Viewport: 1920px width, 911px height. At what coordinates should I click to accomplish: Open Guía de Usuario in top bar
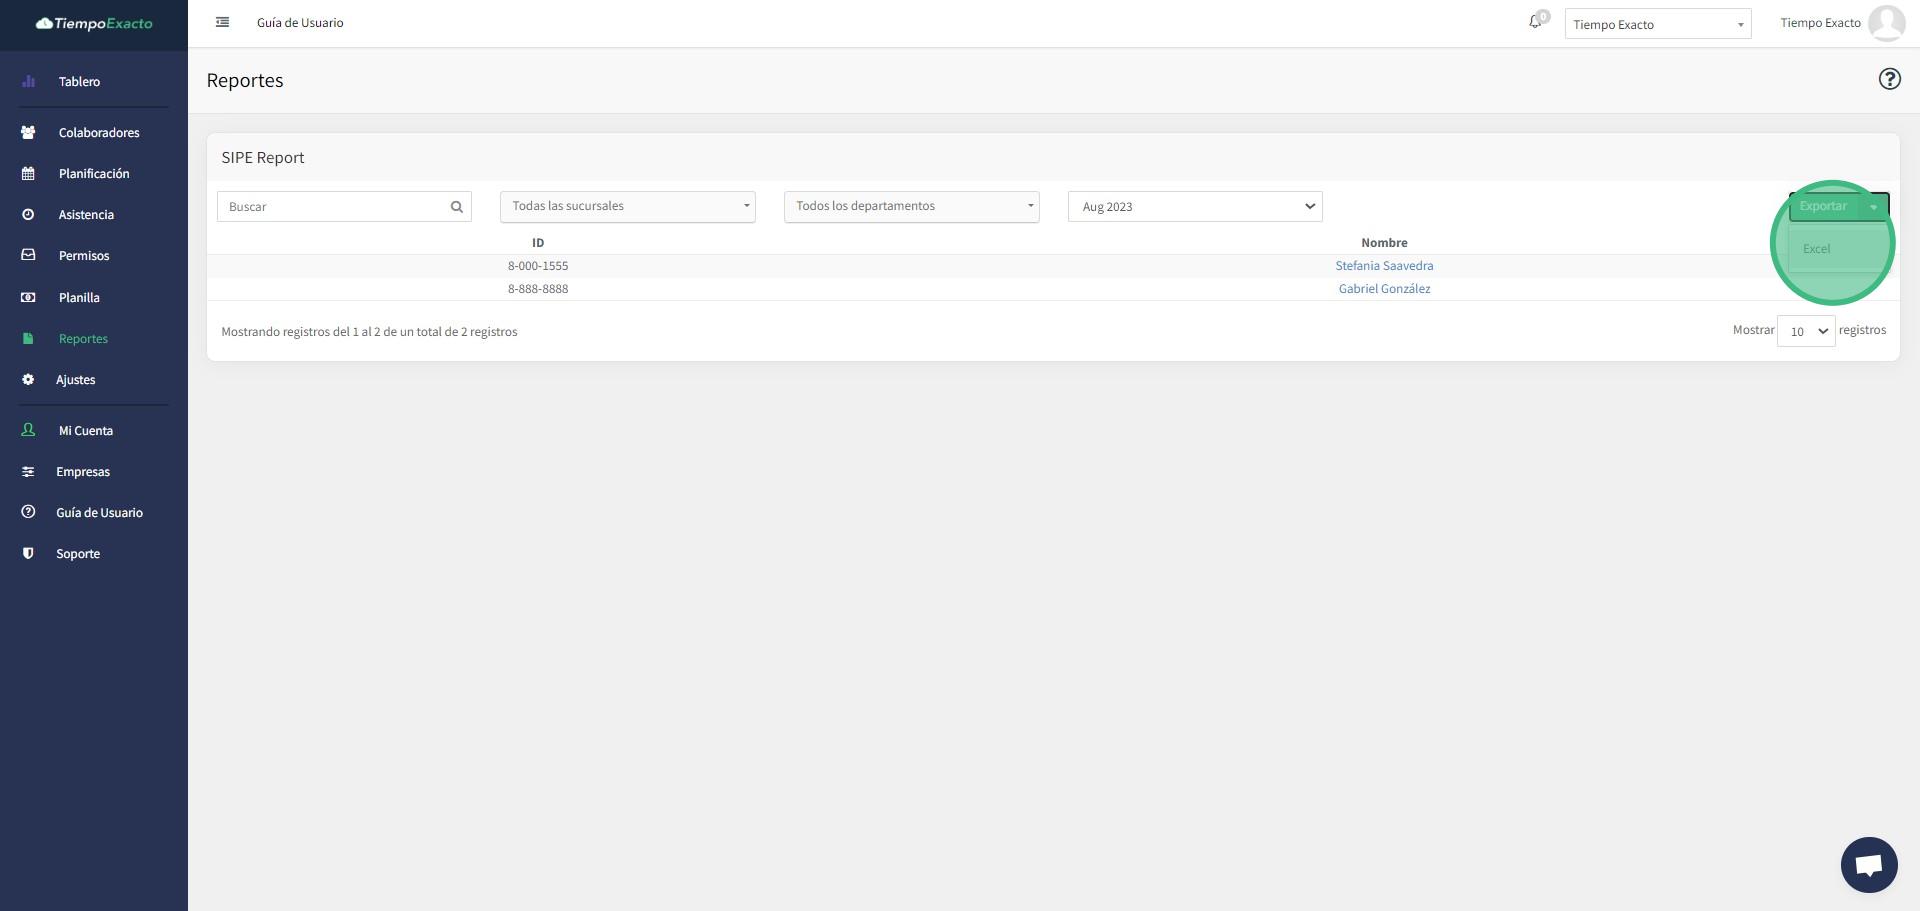point(300,23)
